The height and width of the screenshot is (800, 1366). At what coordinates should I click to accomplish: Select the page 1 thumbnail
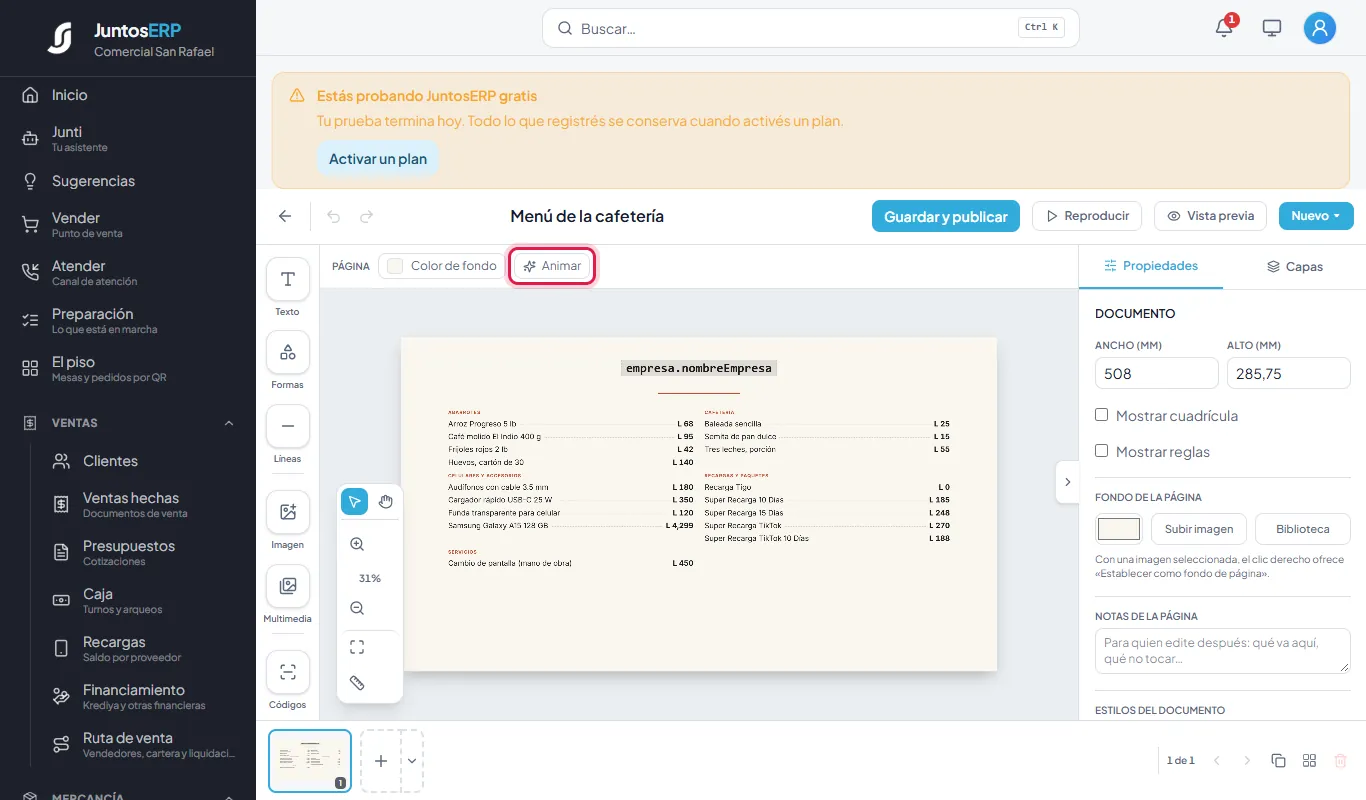point(310,761)
